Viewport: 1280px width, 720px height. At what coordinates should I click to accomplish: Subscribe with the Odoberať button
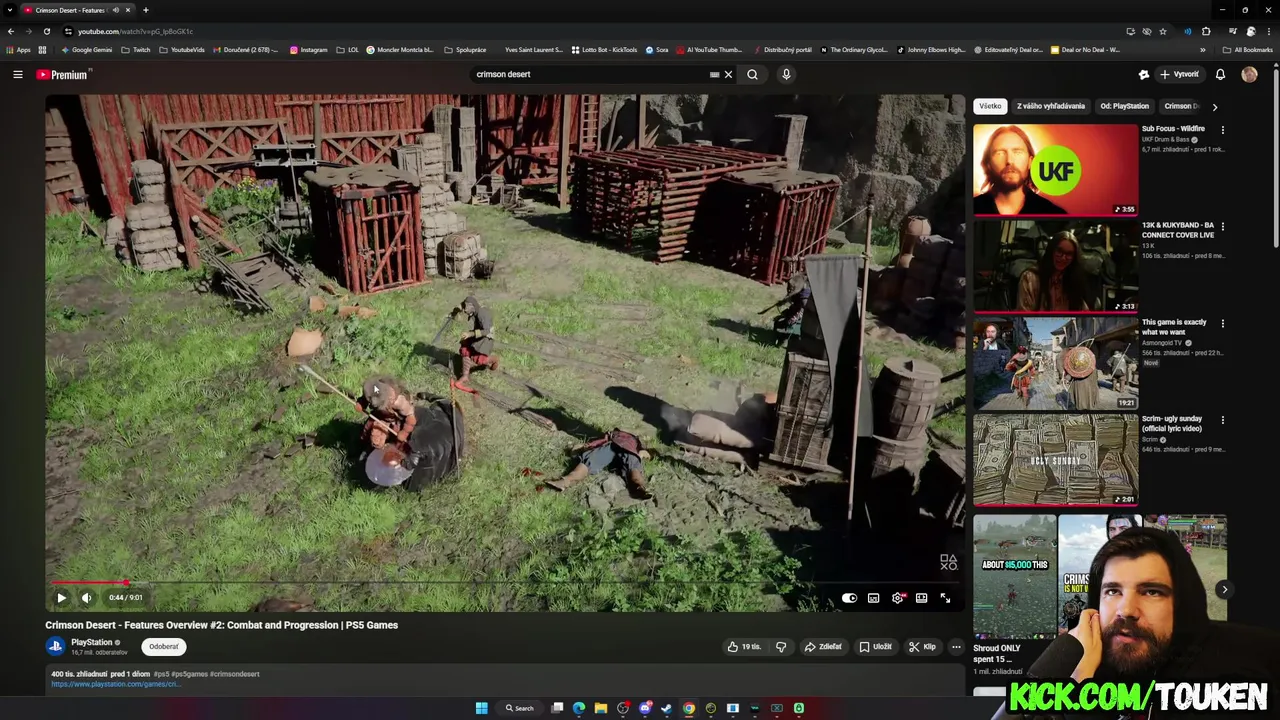pyautogui.click(x=164, y=646)
